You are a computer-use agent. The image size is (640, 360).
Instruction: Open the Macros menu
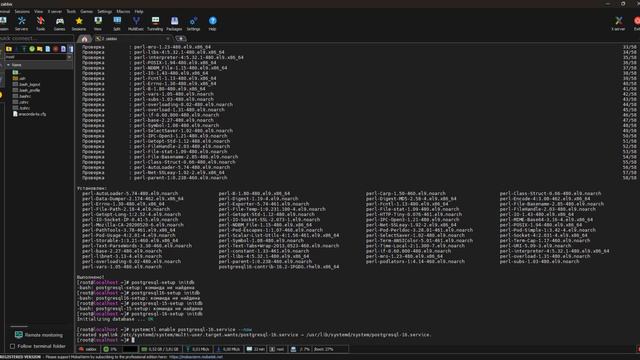point(123,11)
